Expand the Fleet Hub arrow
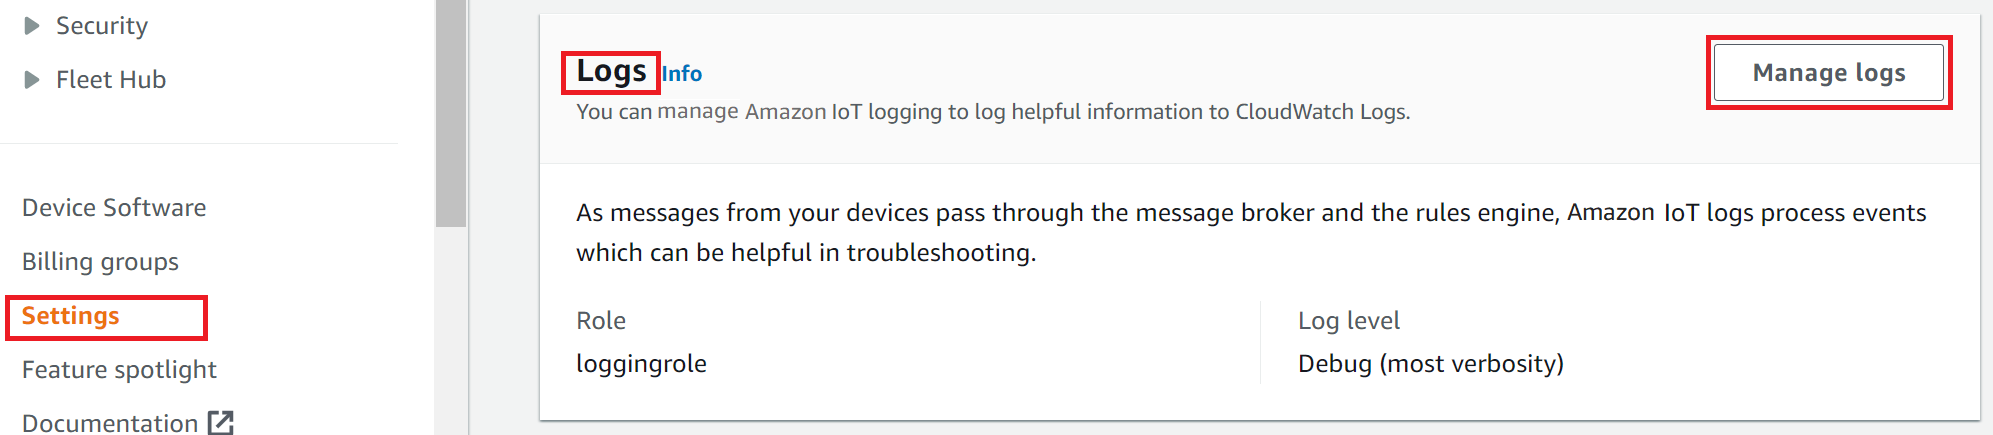Viewport: 1993px width, 435px height. pos(32,80)
